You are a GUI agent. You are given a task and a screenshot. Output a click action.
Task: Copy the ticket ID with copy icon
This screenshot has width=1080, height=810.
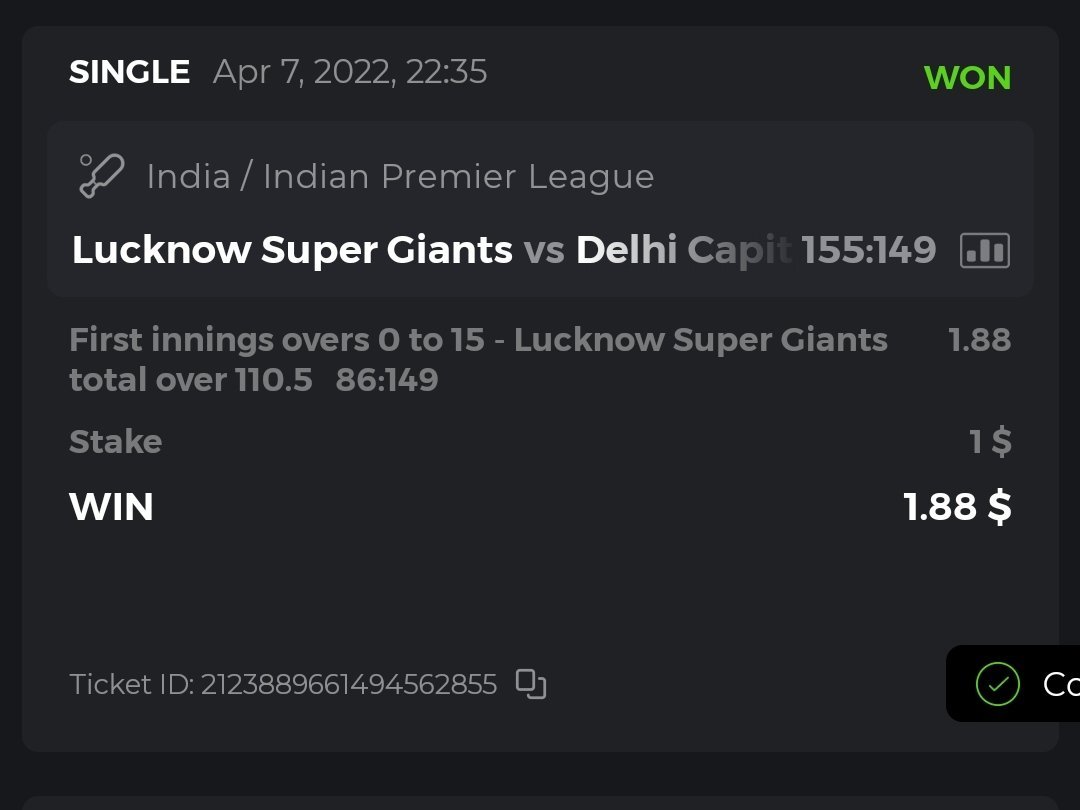click(531, 684)
